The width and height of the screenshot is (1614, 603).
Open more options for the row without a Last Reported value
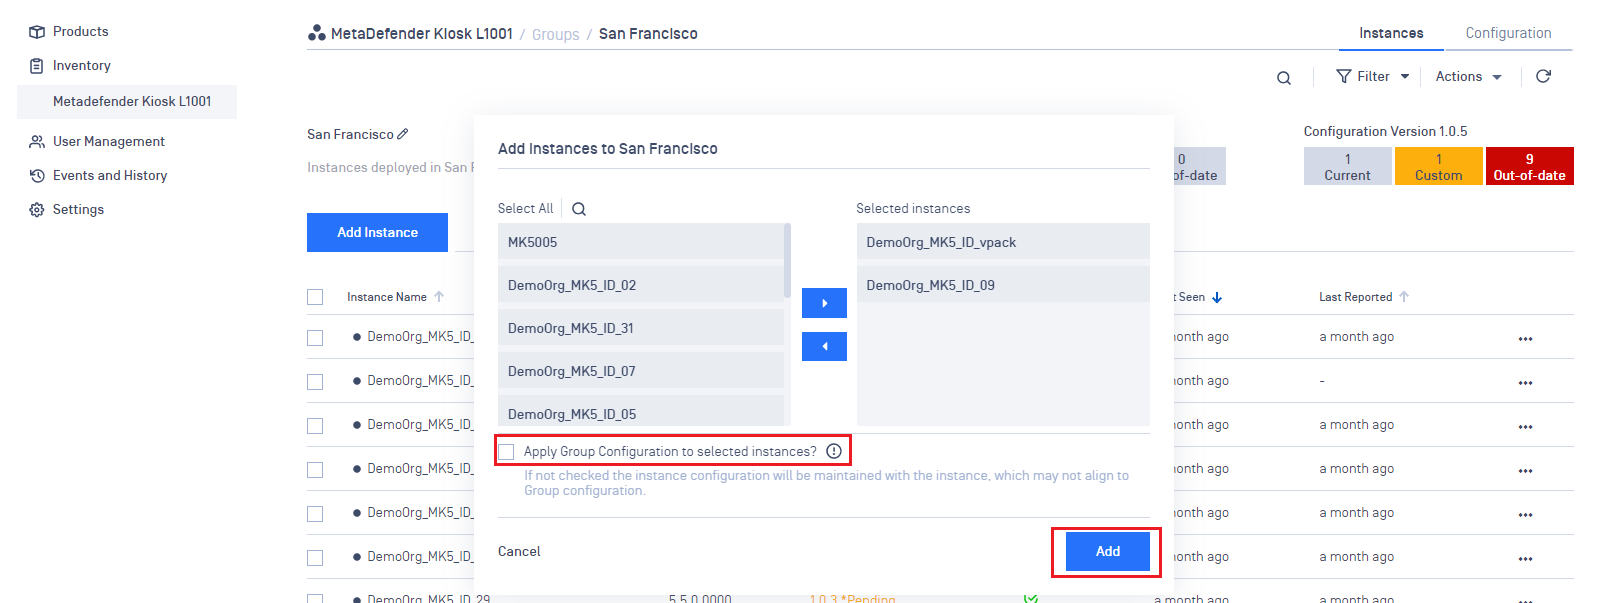click(x=1525, y=383)
